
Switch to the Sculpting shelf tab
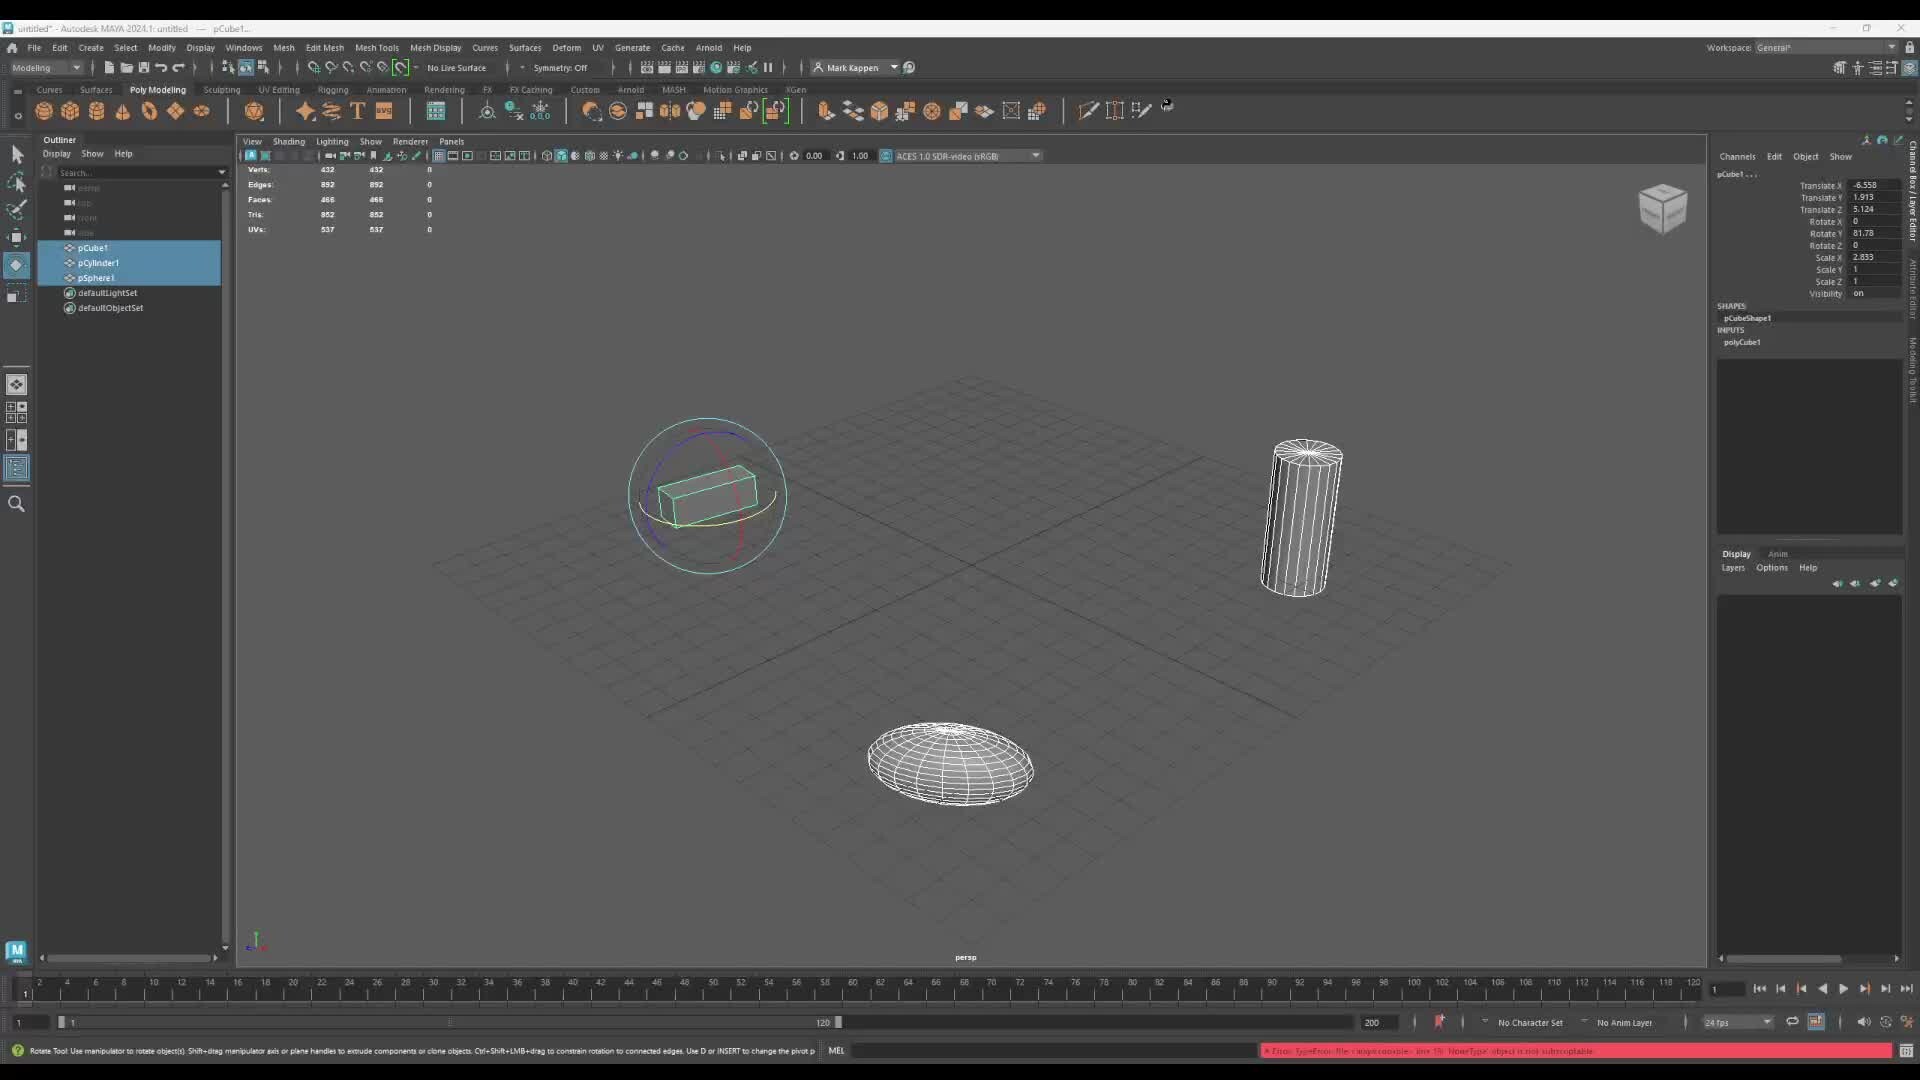(x=222, y=90)
